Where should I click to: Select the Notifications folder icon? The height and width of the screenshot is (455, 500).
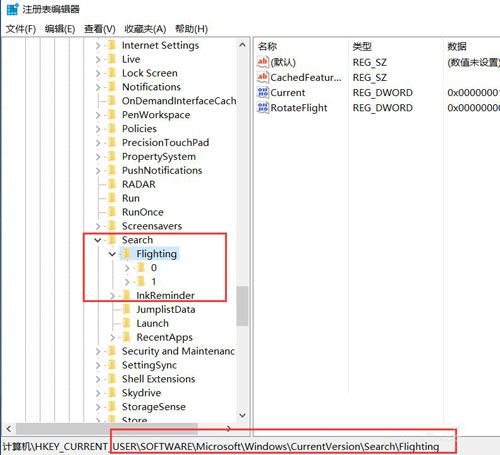(112, 87)
